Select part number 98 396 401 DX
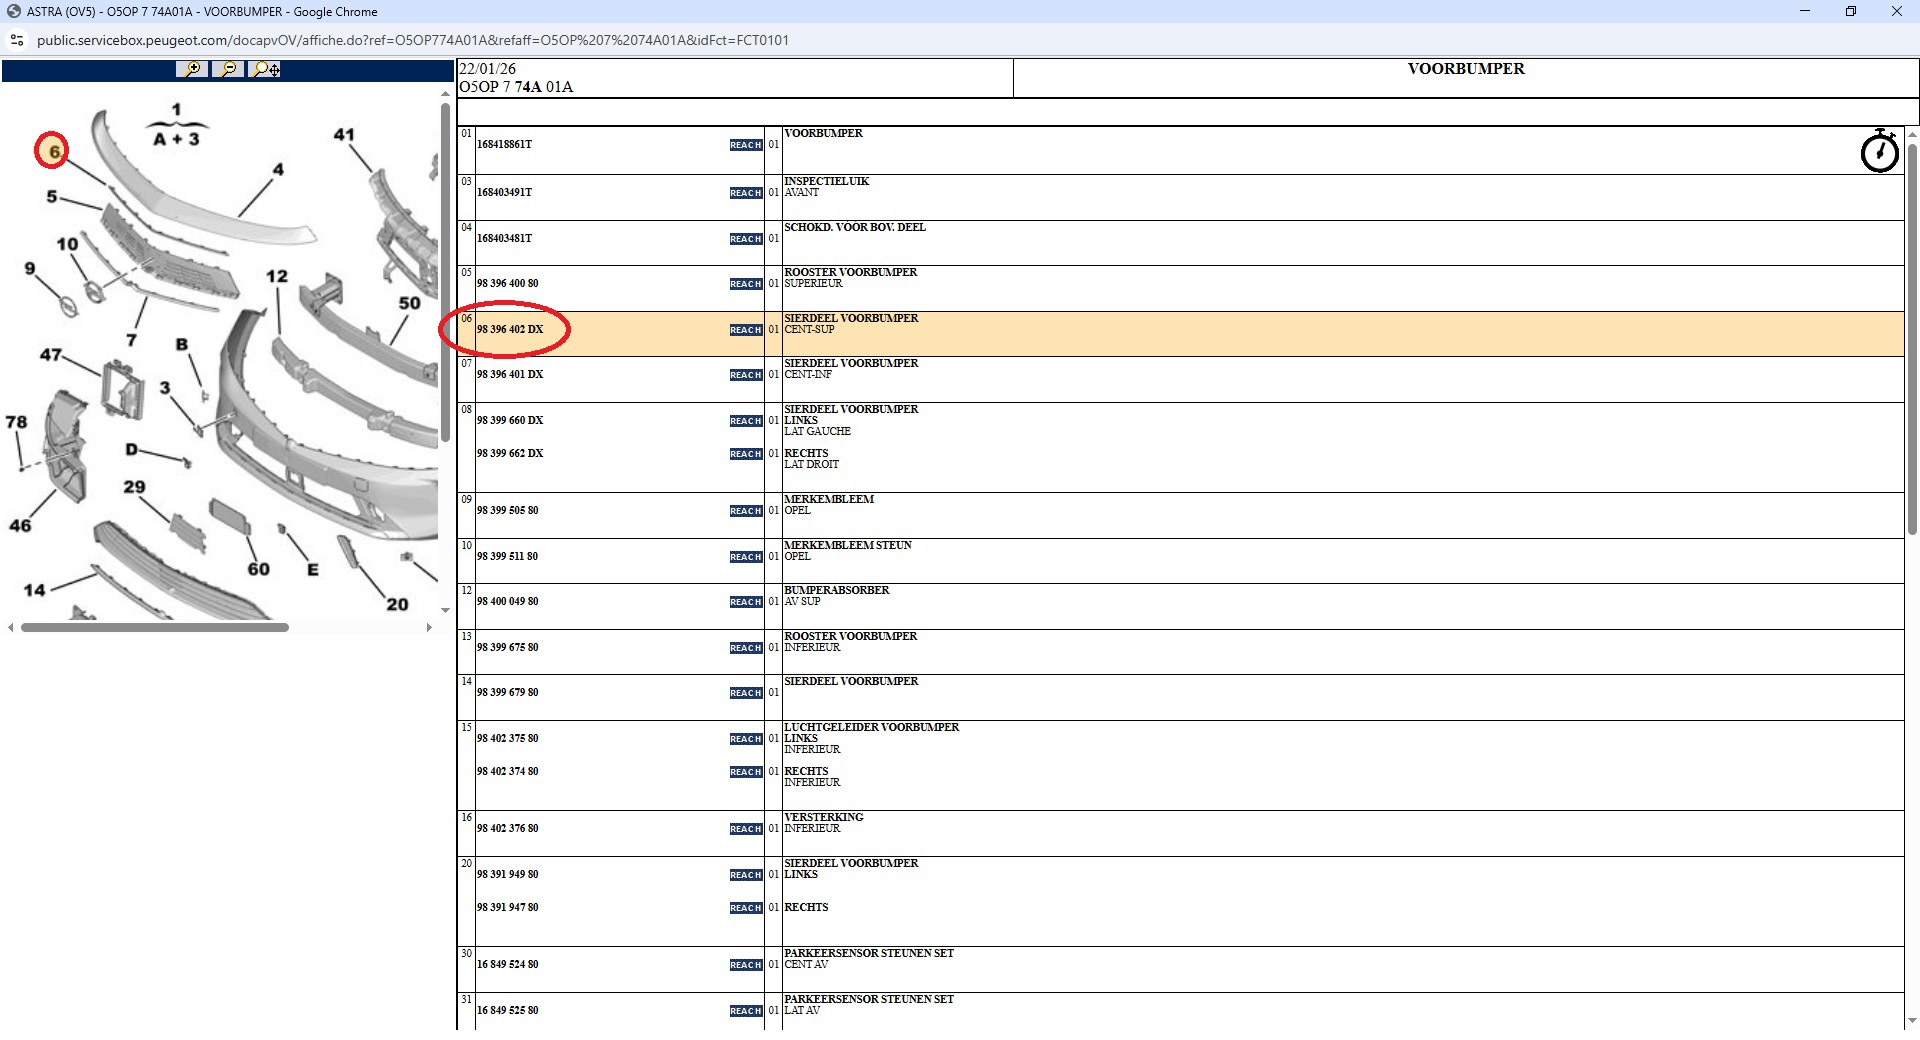The height and width of the screenshot is (1040, 1920). pos(510,375)
